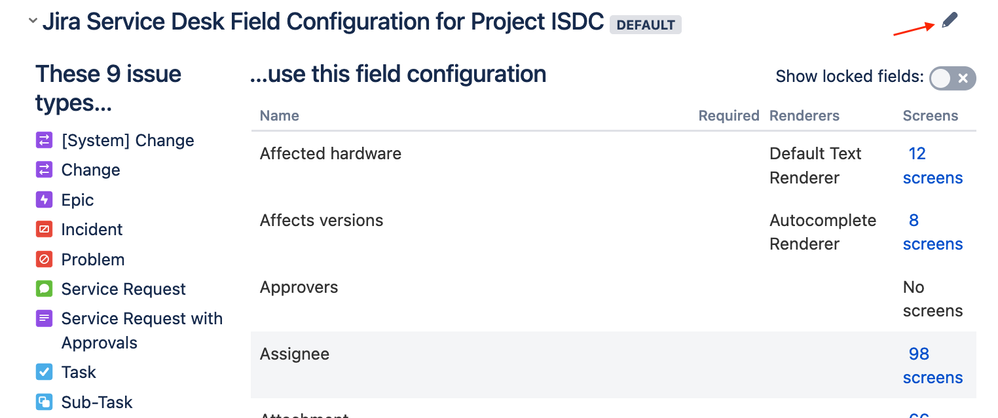This screenshot has width=998, height=418.
Task: Click the Epic lightning bolt icon
Action: click(44, 200)
